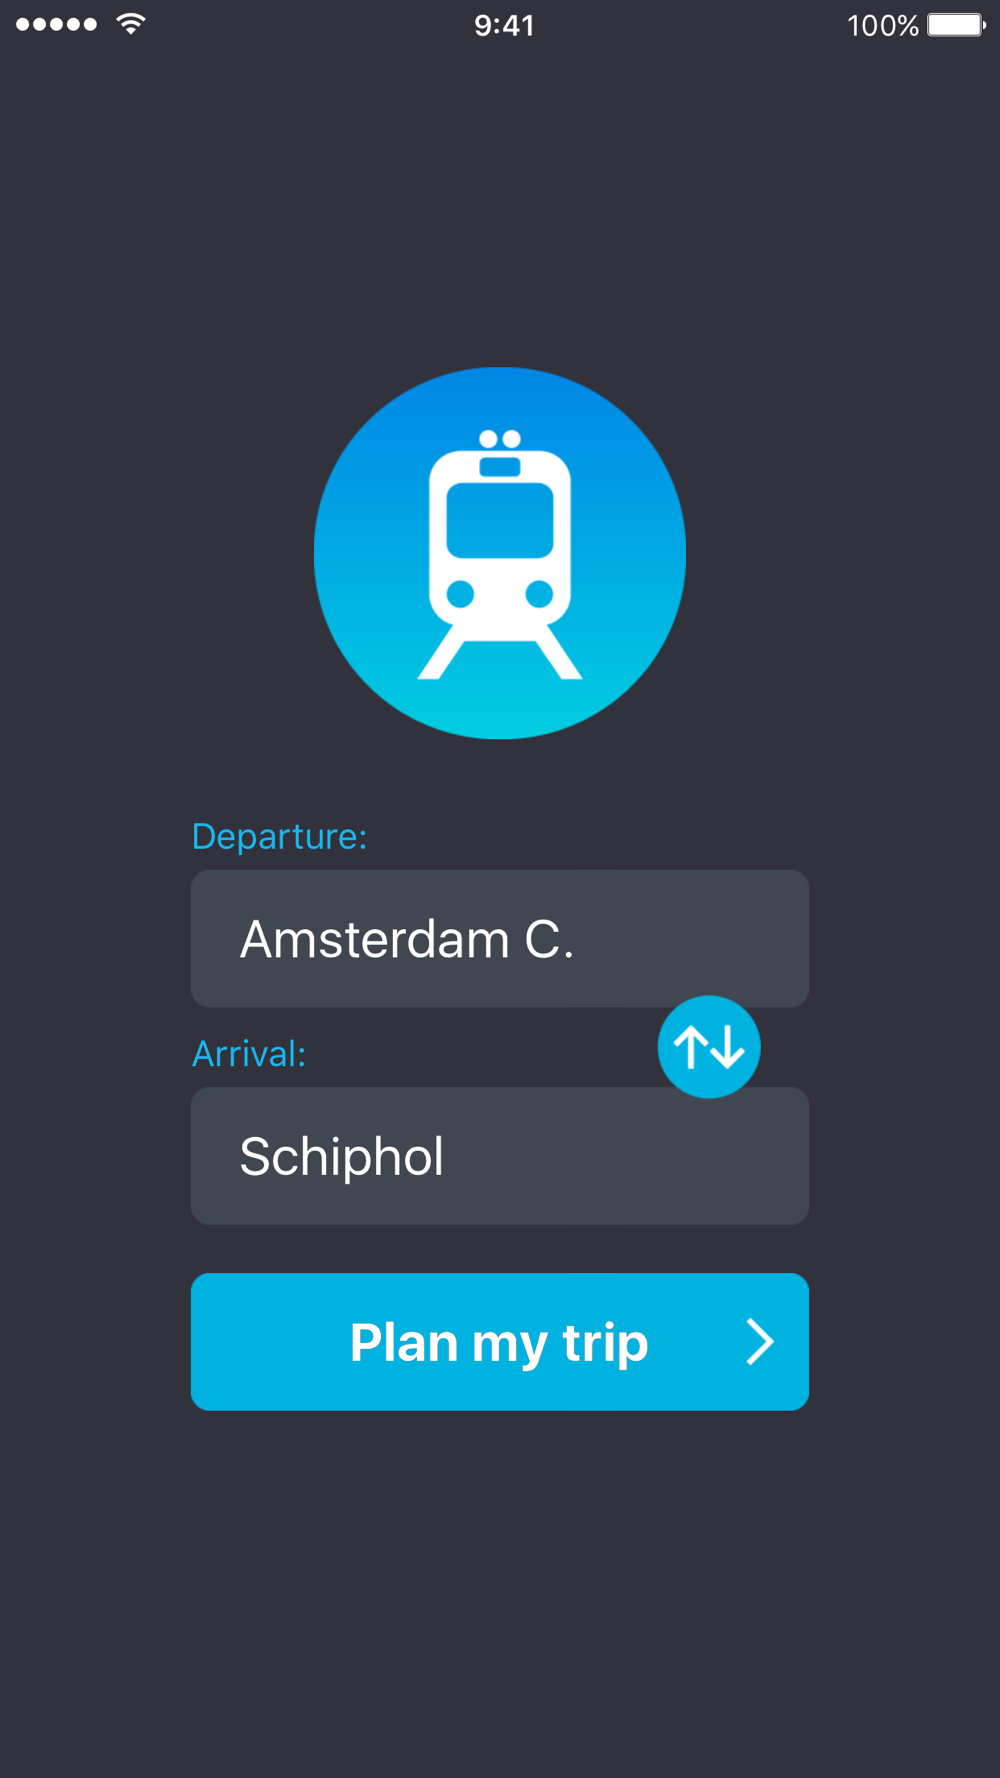1000x1778 pixels.
Task: Click the Arrival label
Action: (x=249, y=1053)
